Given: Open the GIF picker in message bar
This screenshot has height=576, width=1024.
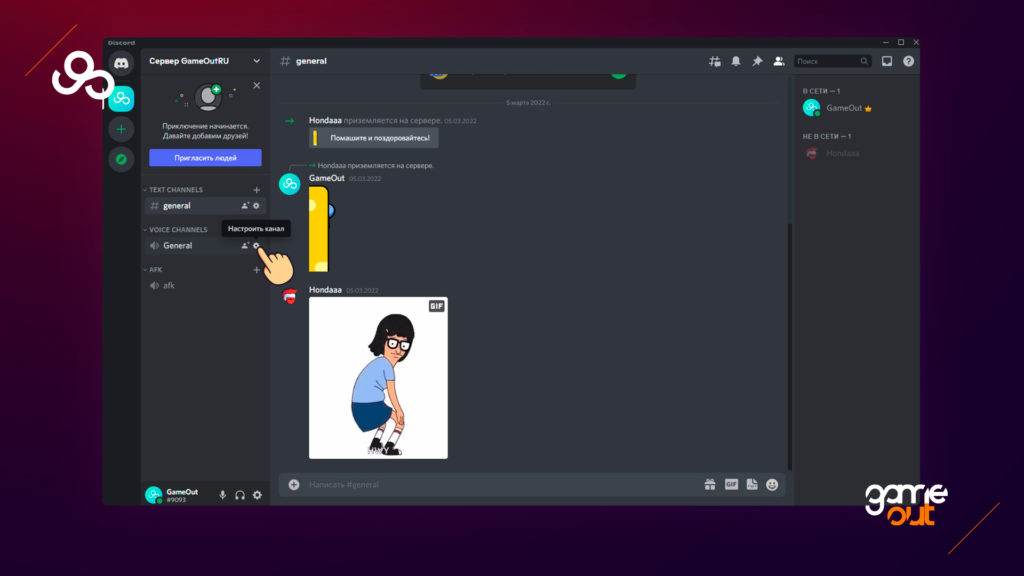Looking at the screenshot, I should [731, 484].
